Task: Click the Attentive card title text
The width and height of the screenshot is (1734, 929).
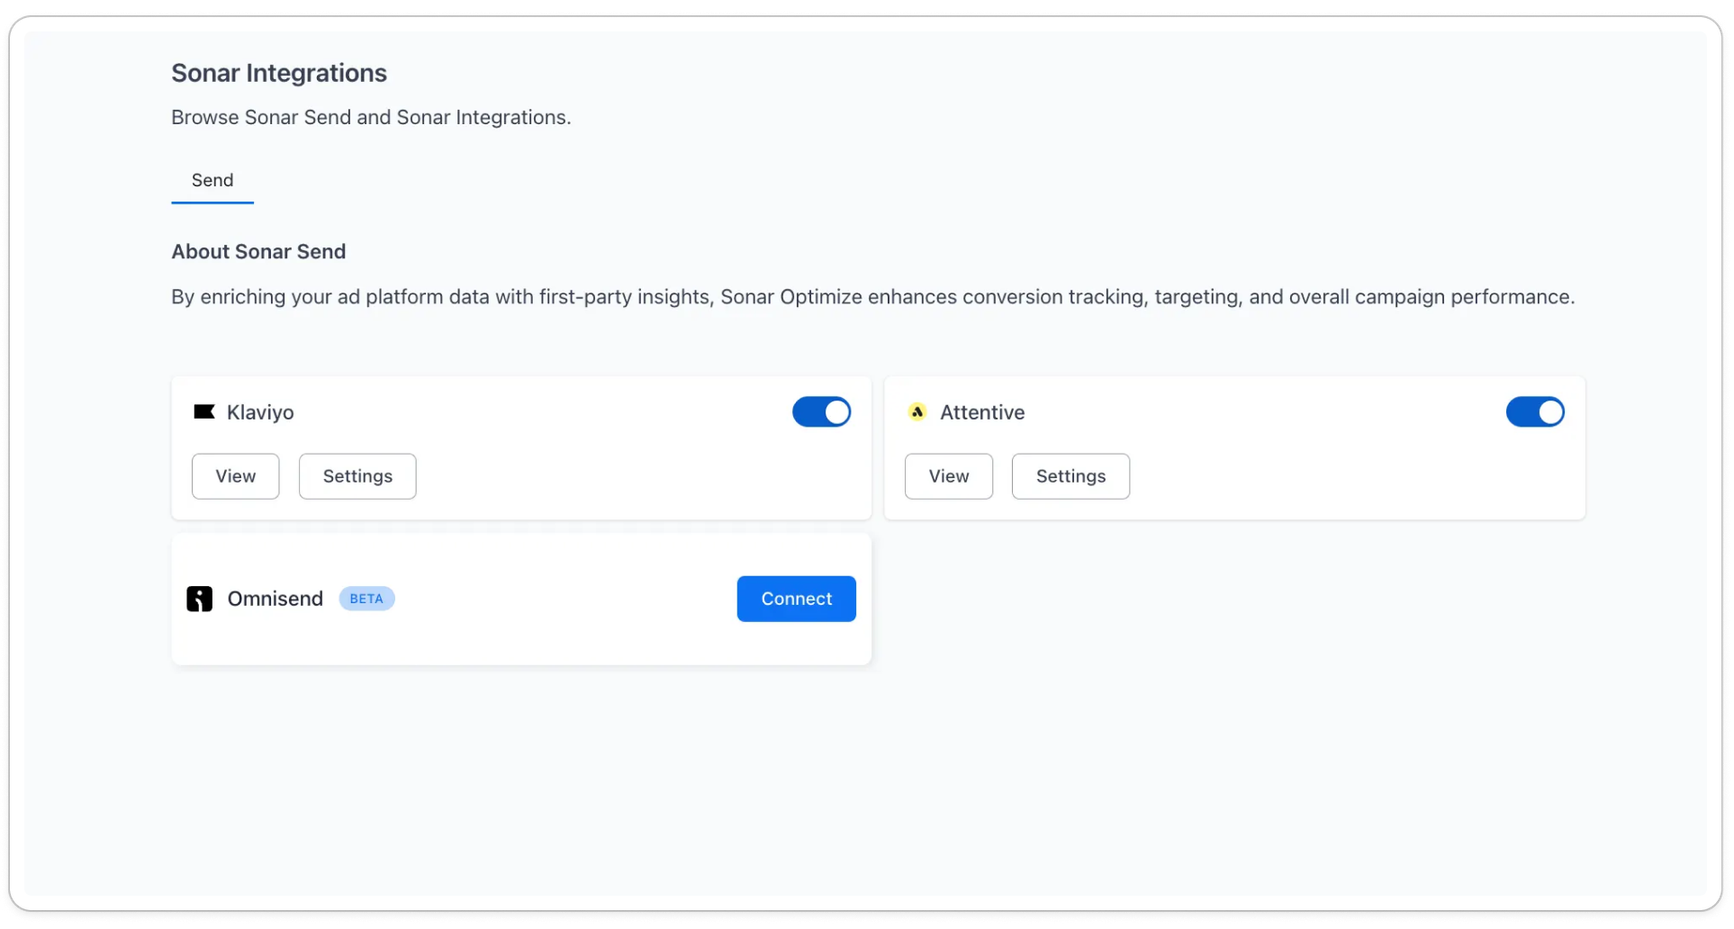Action: point(982,412)
